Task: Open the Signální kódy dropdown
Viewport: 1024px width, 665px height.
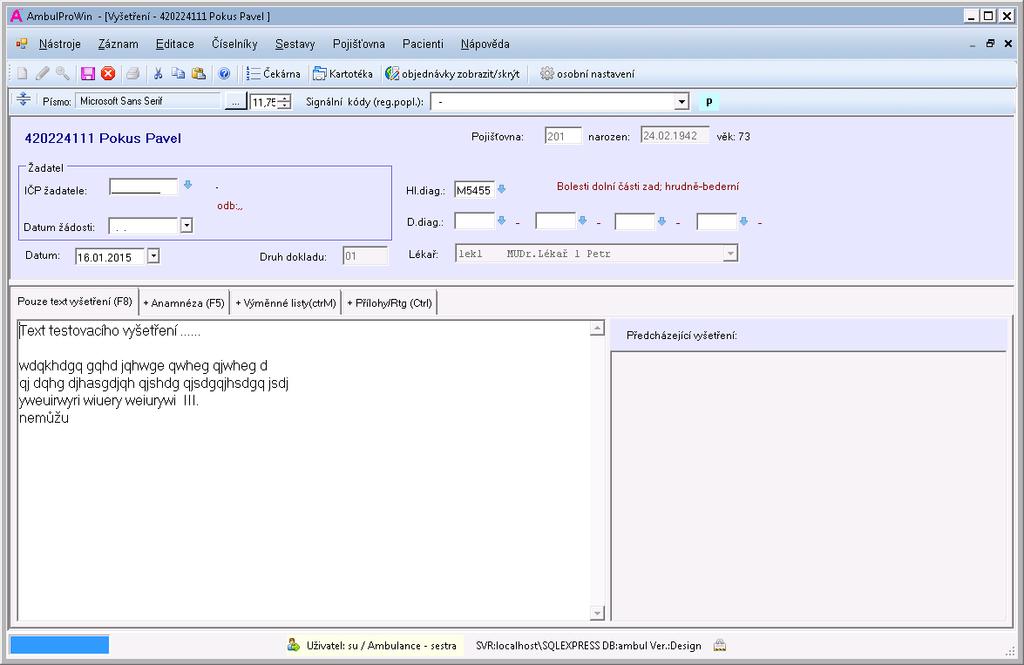Action: [x=682, y=102]
